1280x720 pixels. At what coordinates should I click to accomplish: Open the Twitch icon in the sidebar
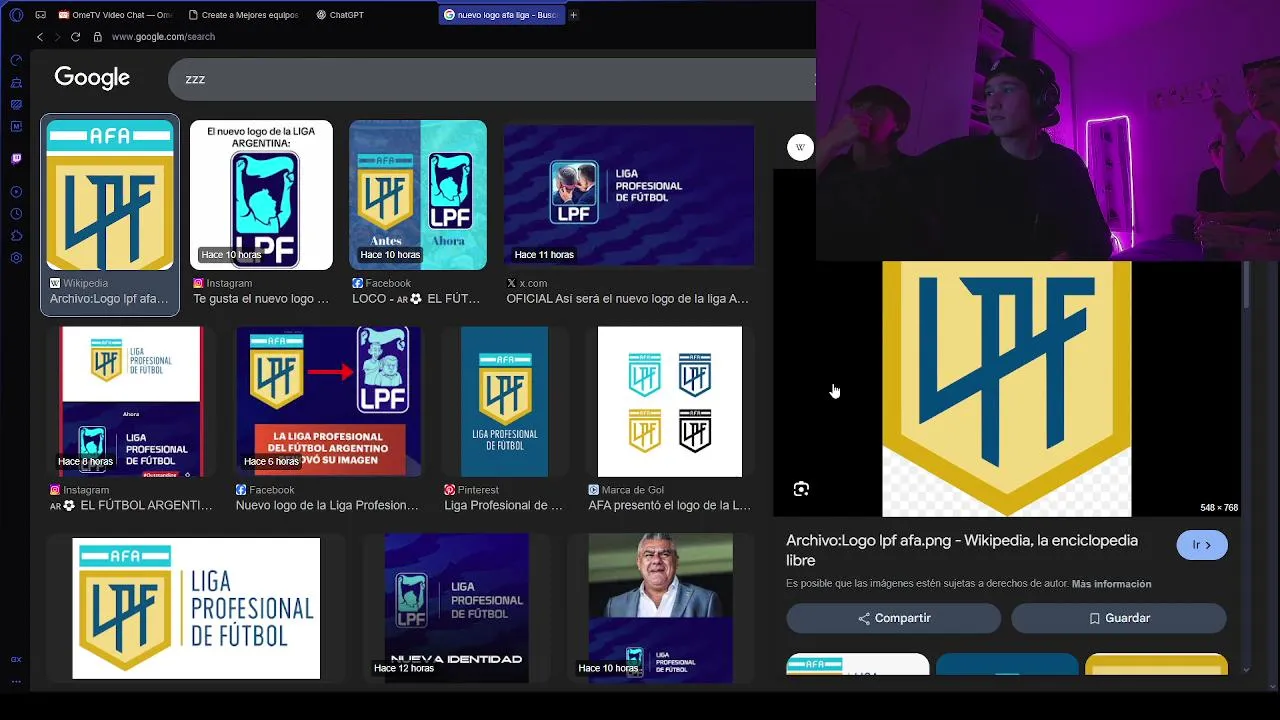(x=16, y=158)
